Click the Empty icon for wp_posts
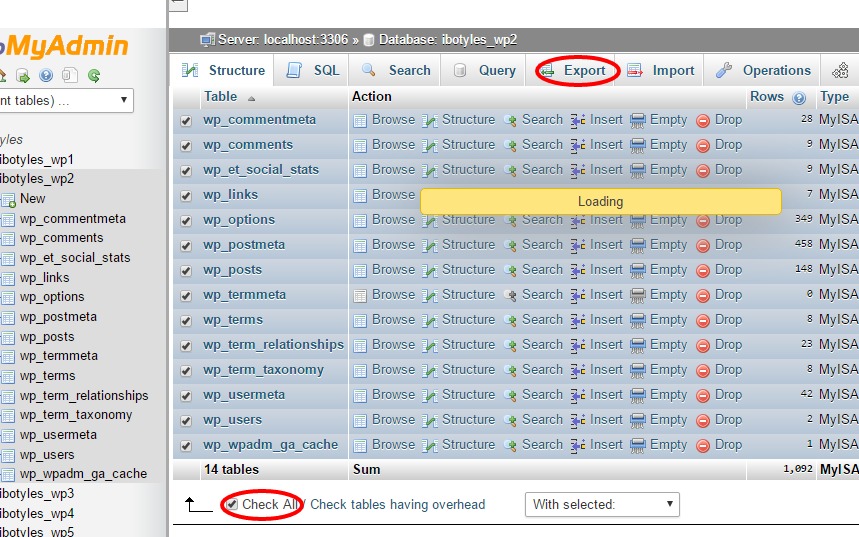The height and width of the screenshot is (537, 859). 638,271
